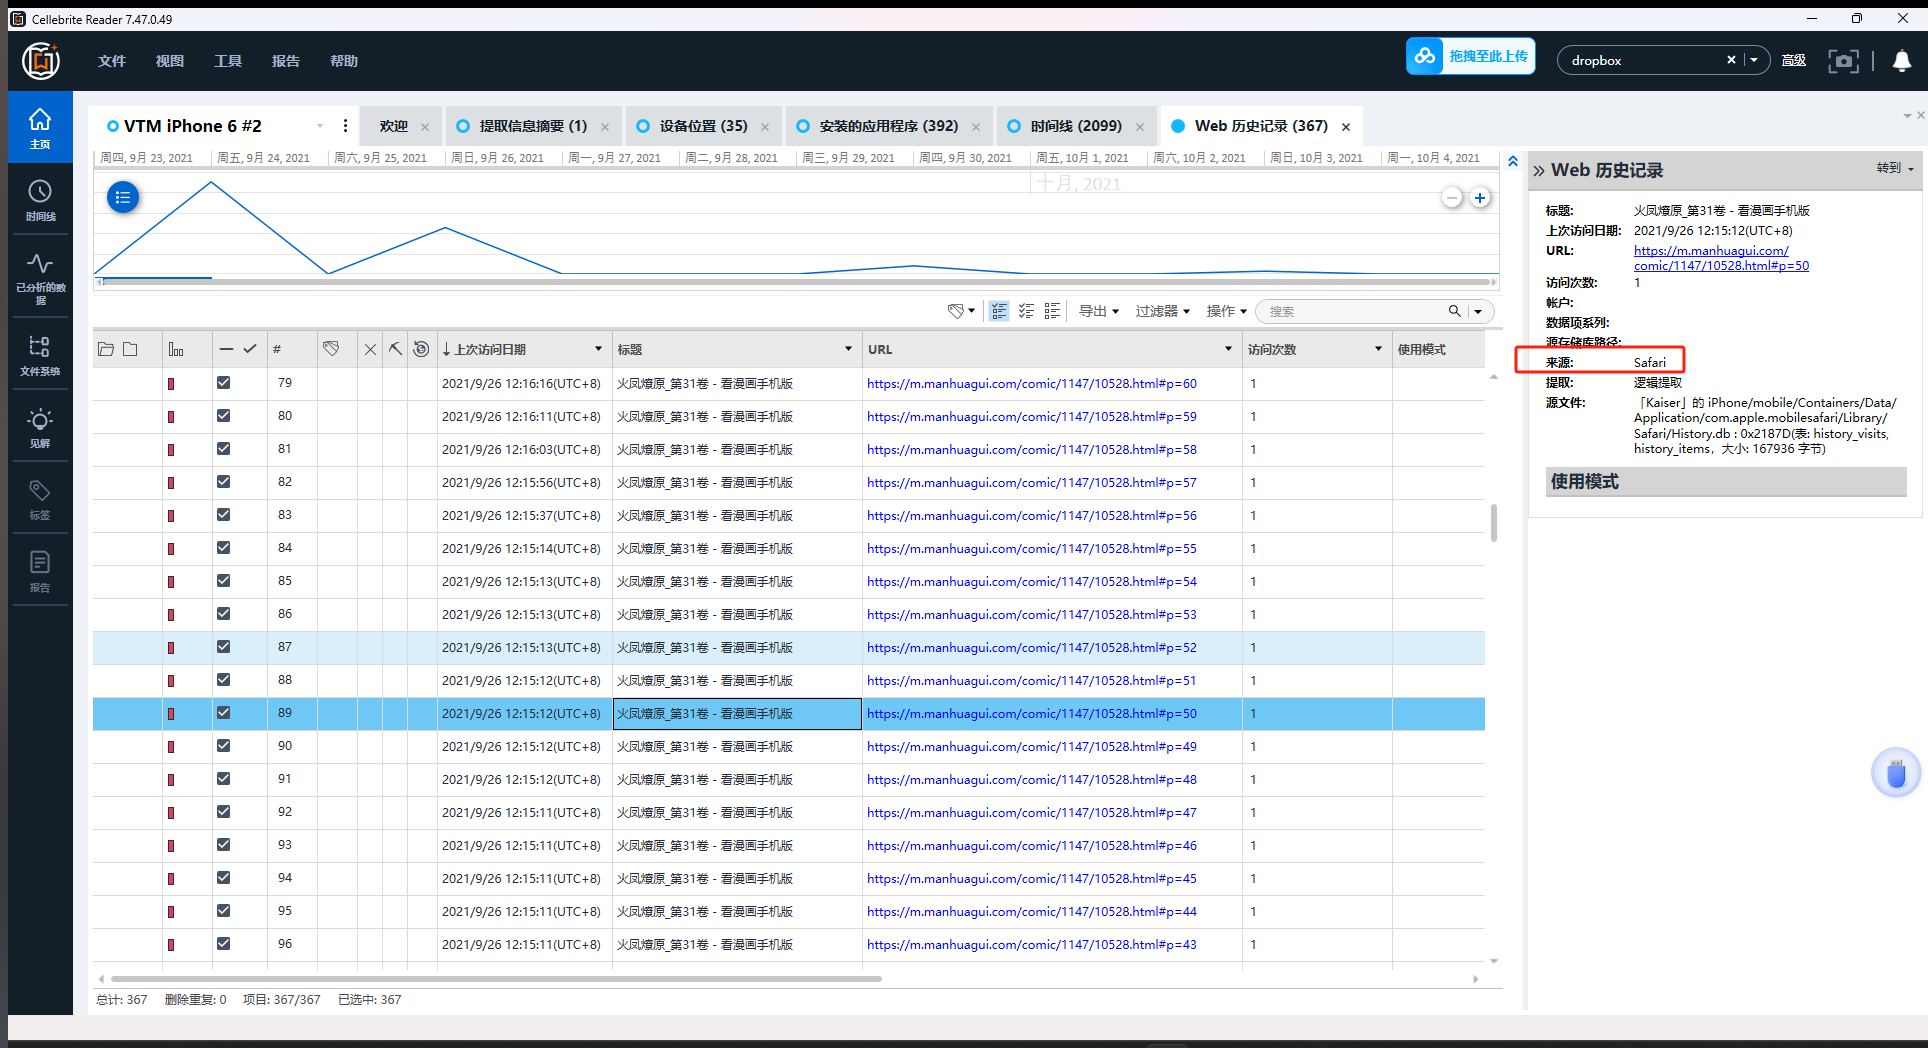Image resolution: width=1928 pixels, height=1048 pixels.
Task: Click the notification bell icon
Action: pyautogui.click(x=1901, y=61)
